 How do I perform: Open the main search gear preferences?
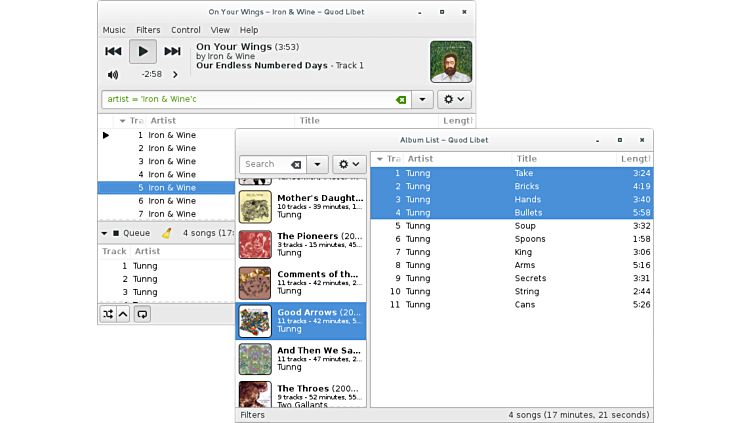[454, 100]
